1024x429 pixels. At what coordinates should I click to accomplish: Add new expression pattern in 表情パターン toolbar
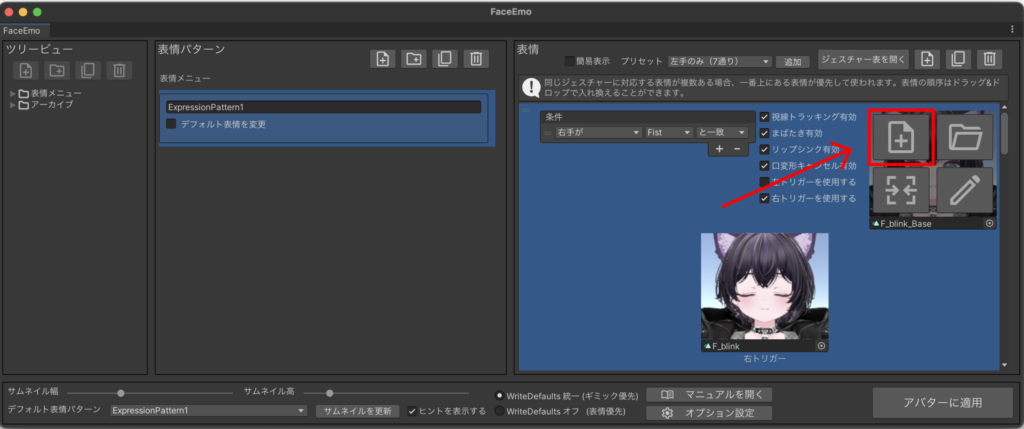tap(382, 59)
